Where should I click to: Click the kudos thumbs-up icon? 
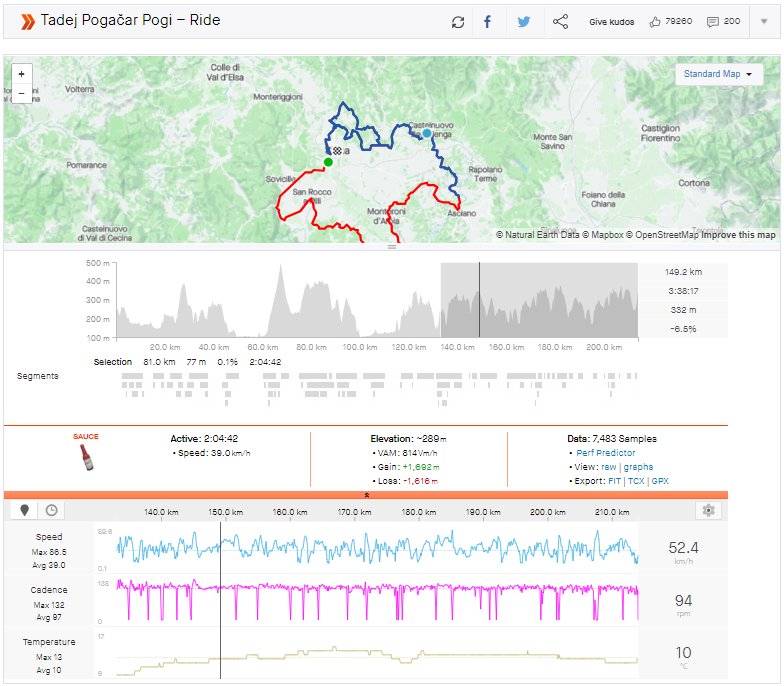(656, 21)
